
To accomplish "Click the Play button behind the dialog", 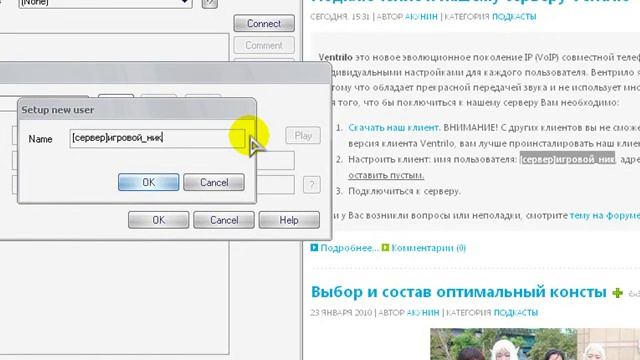I will pos(303,136).
